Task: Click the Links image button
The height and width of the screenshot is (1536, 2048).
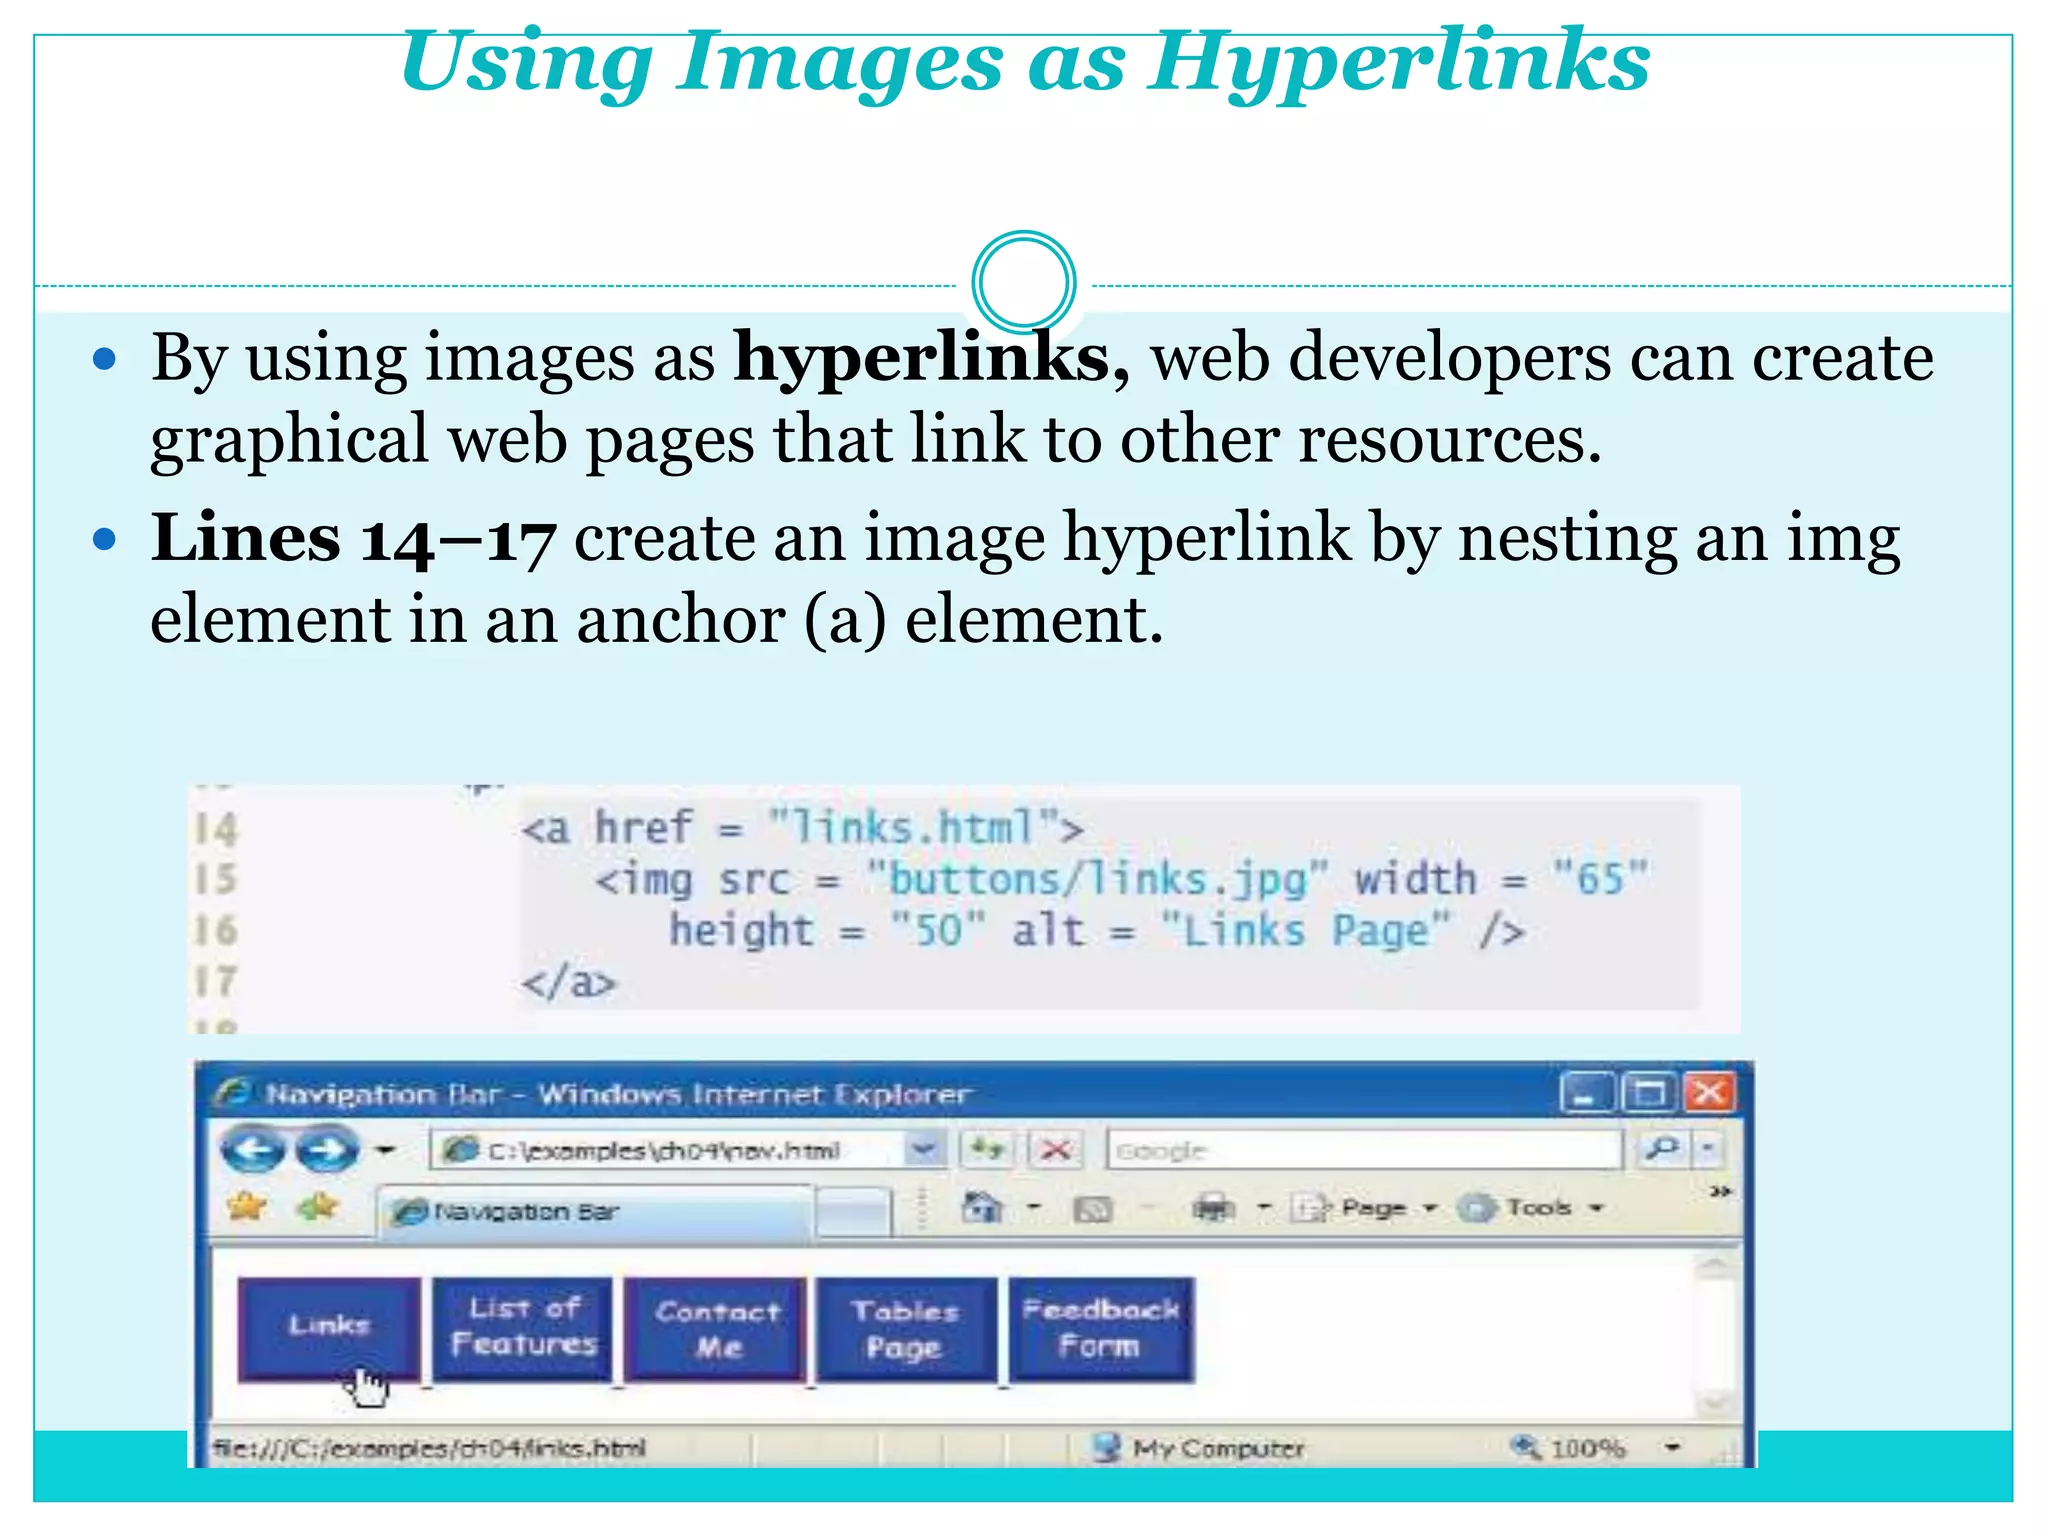Action: [x=329, y=1328]
